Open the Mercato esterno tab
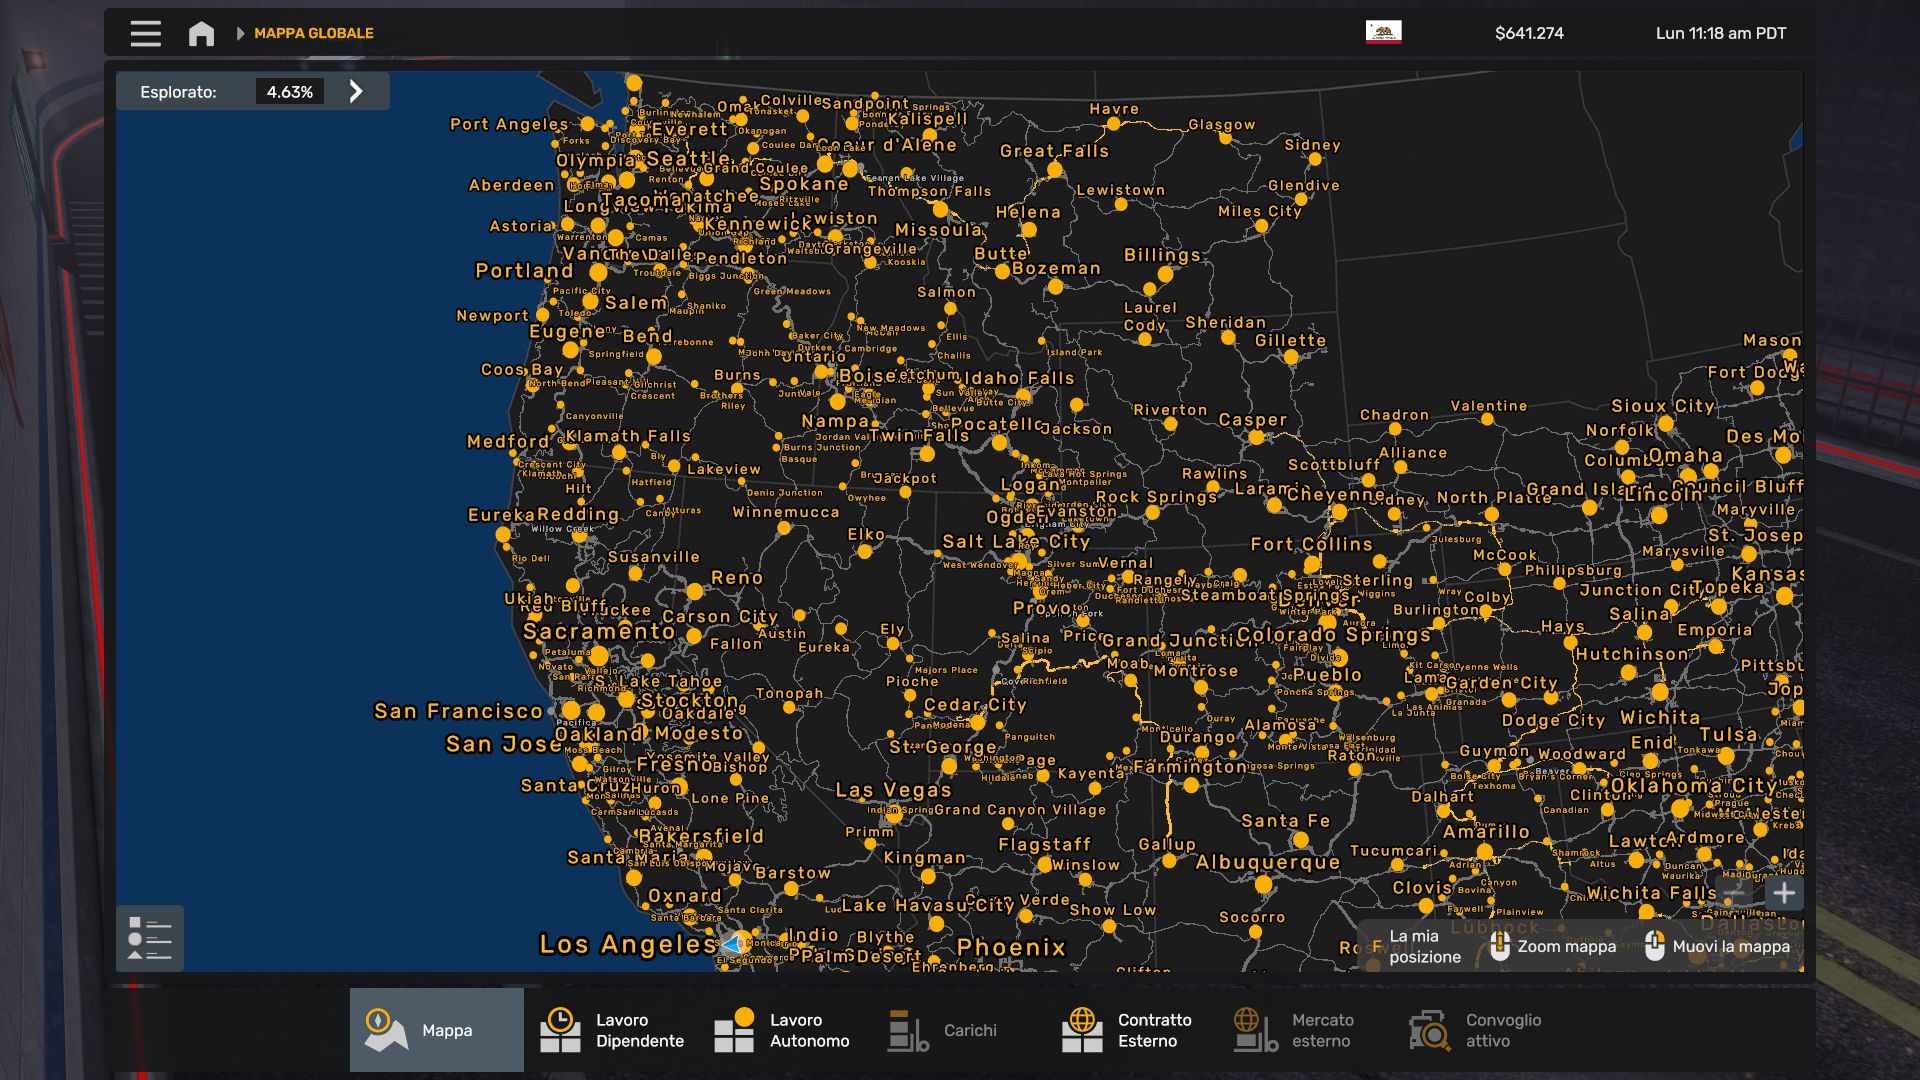This screenshot has width=1920, height=1080. pos(1307,1030)
